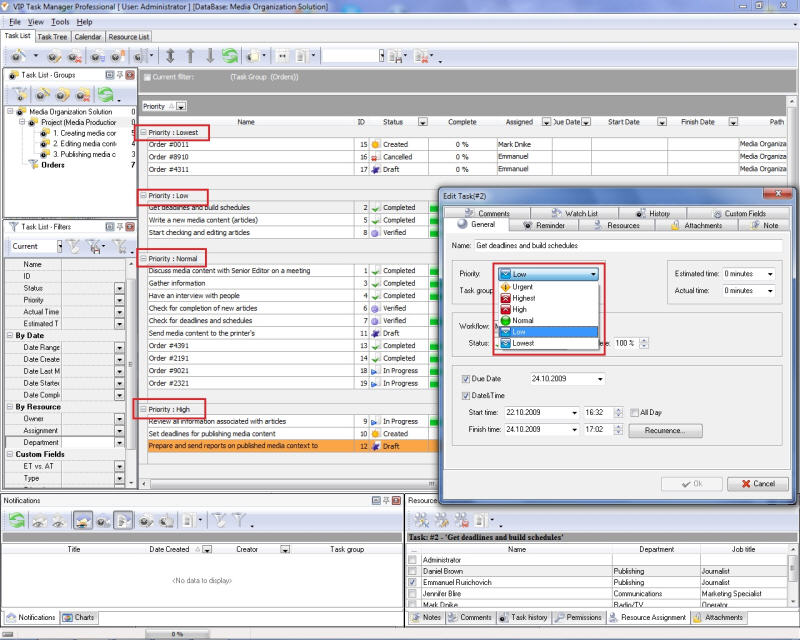
Task: Click the Name field in Edit Task
Action: pos(628,245)
